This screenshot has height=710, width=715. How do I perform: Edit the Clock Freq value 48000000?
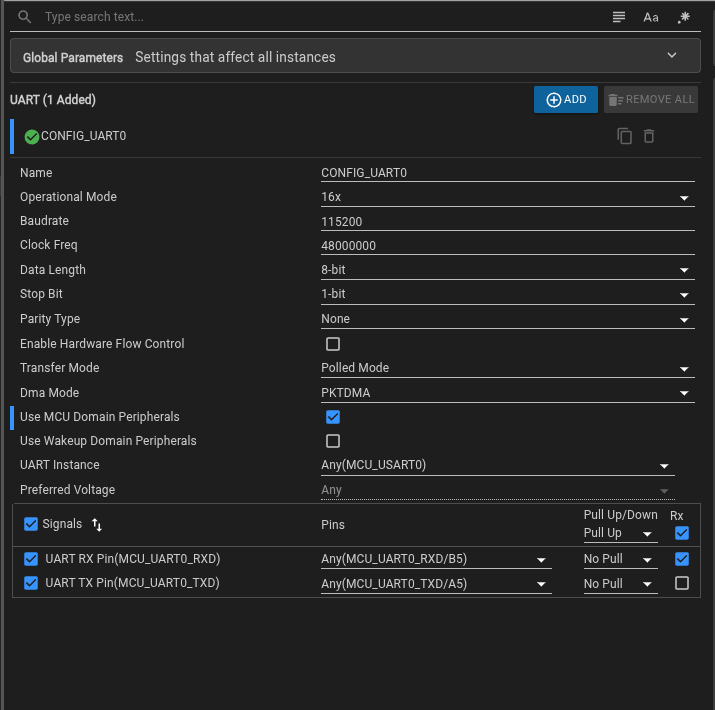[x=508, y=246]
